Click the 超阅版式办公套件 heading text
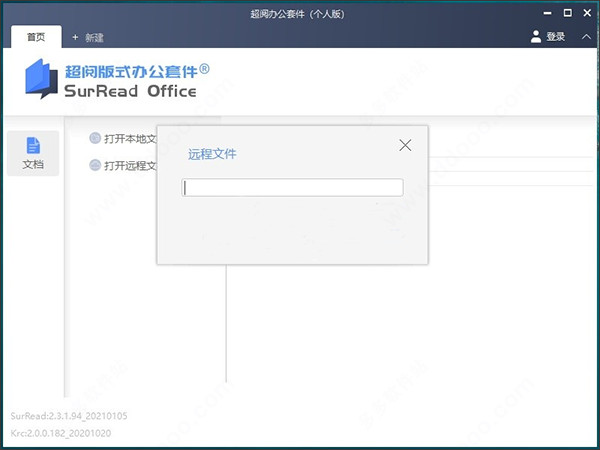Screen dimensions: 600x450 click(x=137, y=71)
